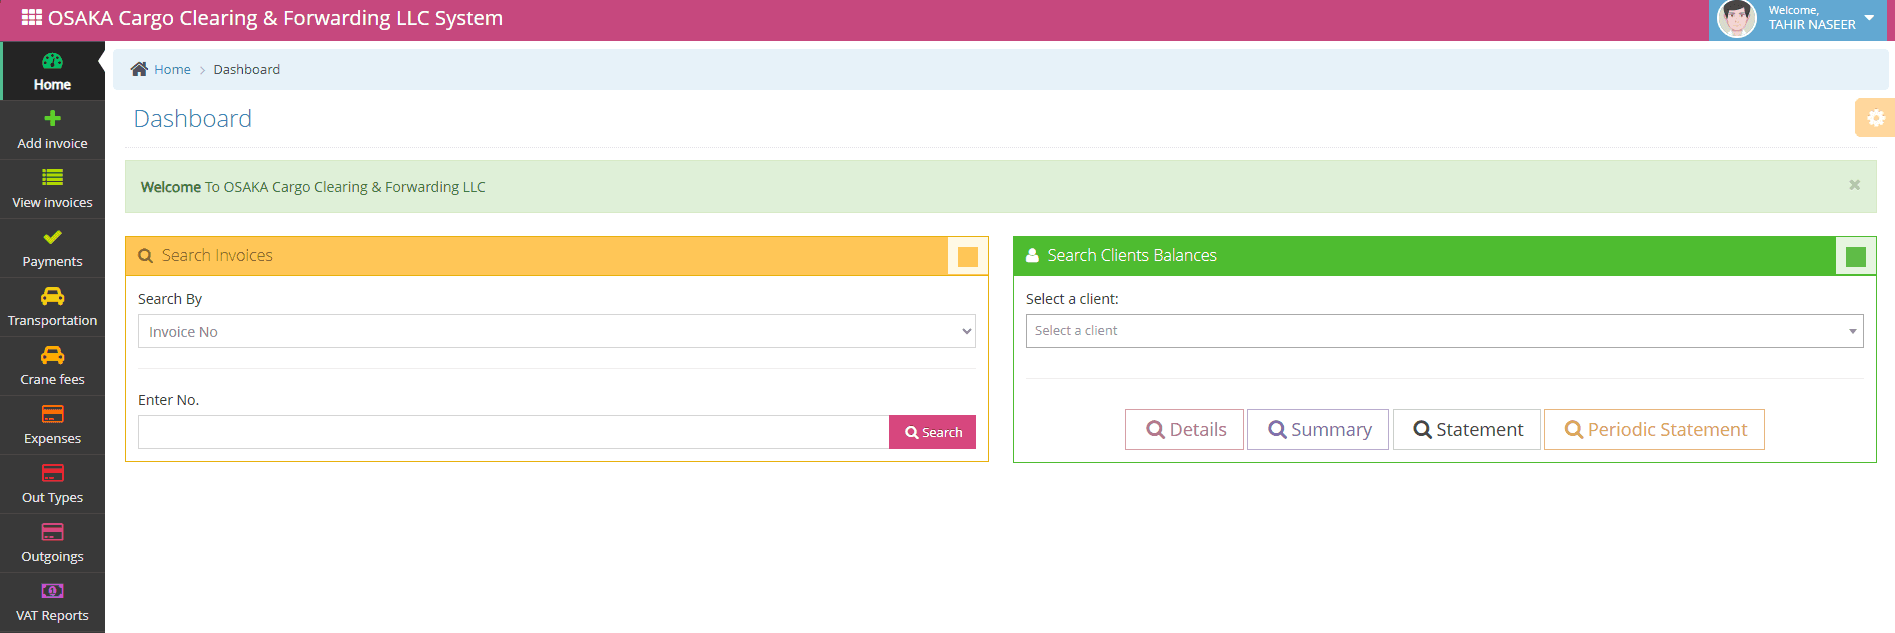Click the Summary button
1895x633 pixels.
pyautogui.click(x=1318, y=429)
